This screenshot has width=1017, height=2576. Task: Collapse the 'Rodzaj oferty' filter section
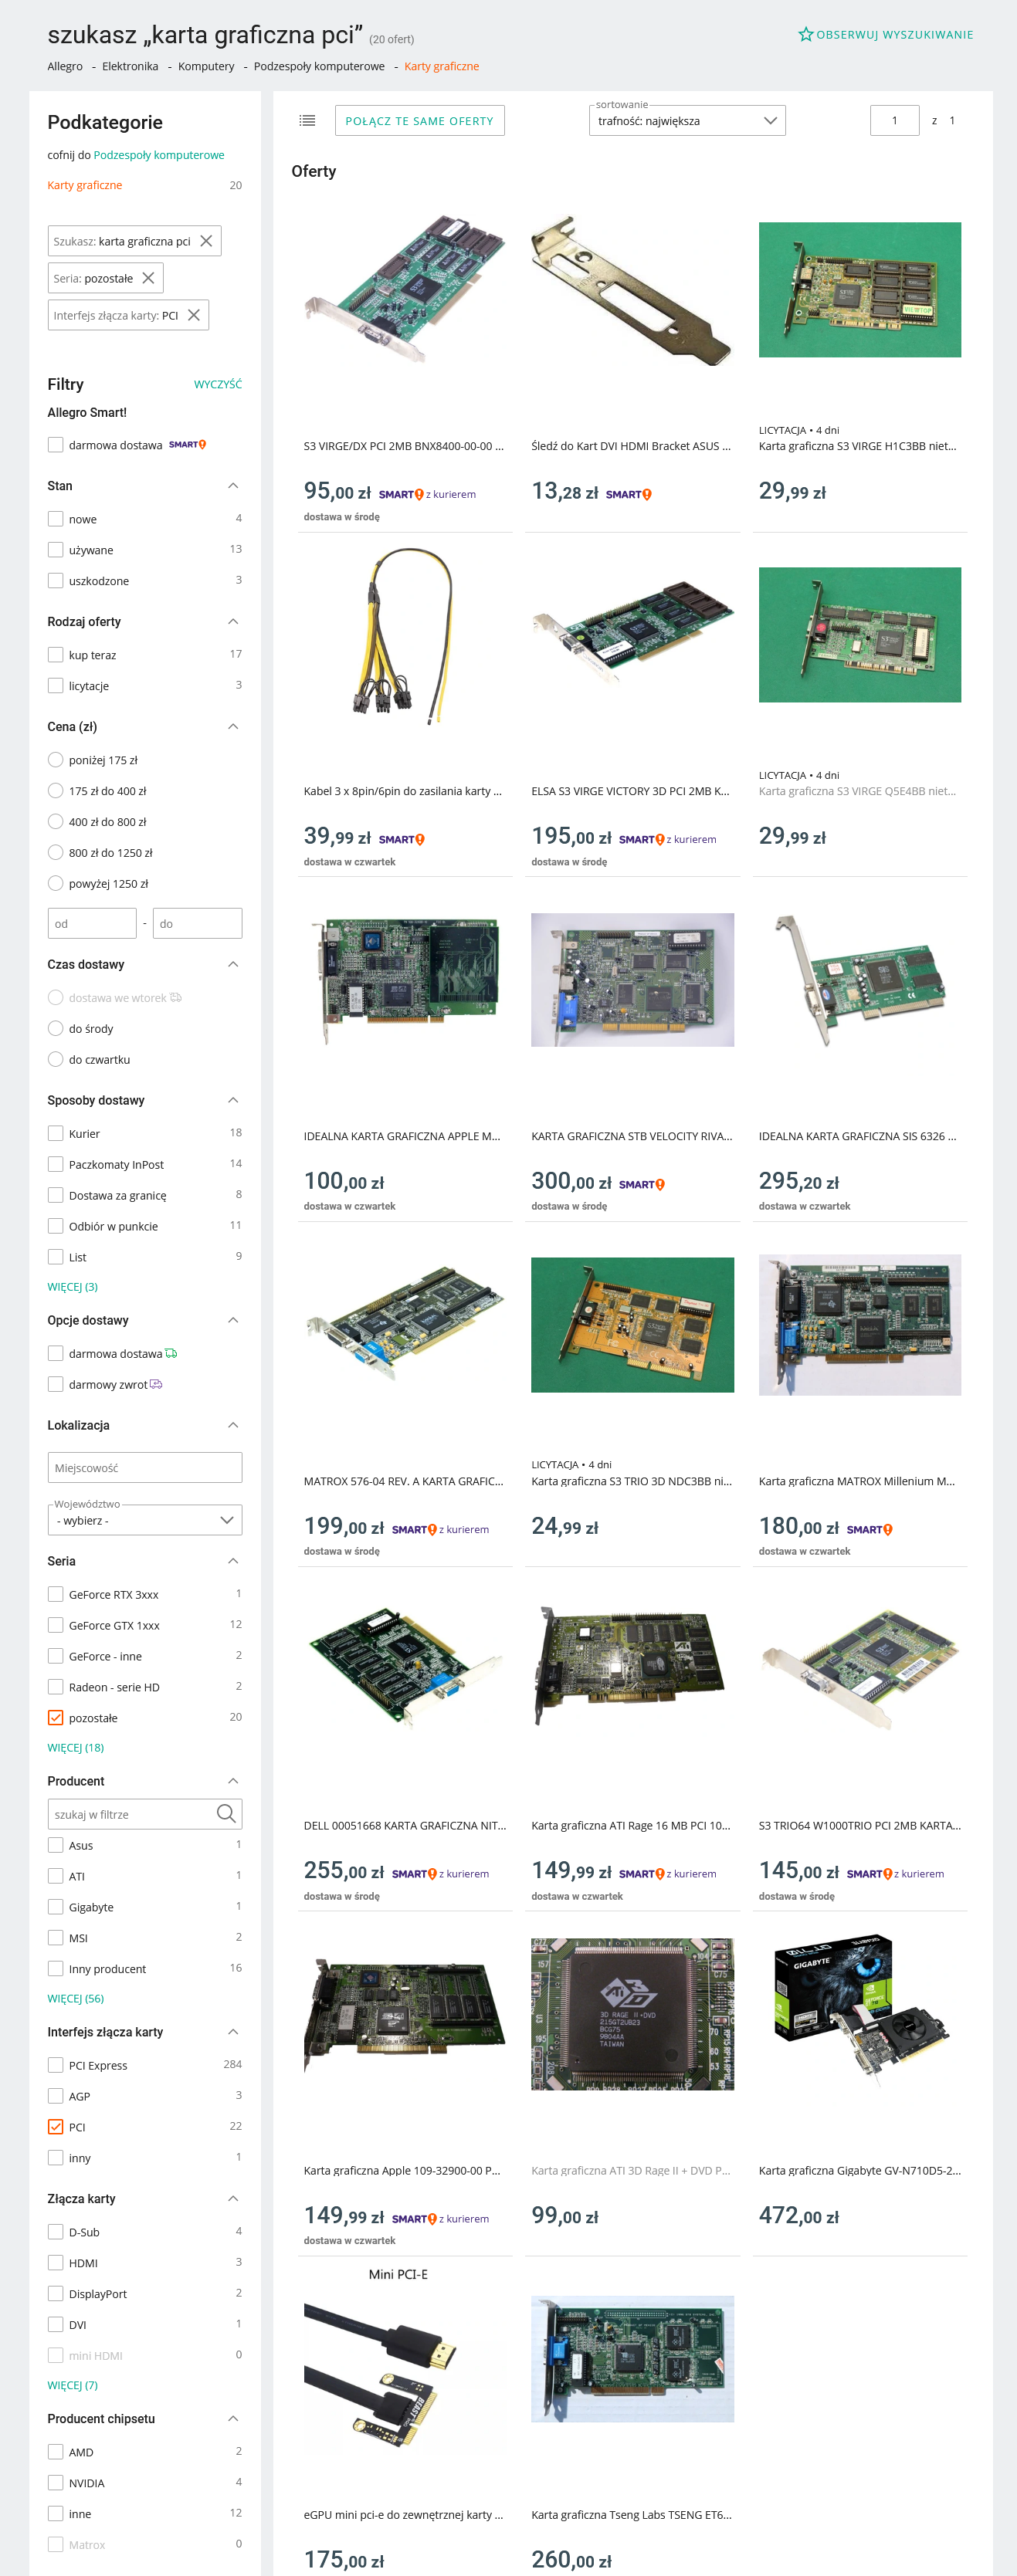pyautogui.click(x=233, y=622)
